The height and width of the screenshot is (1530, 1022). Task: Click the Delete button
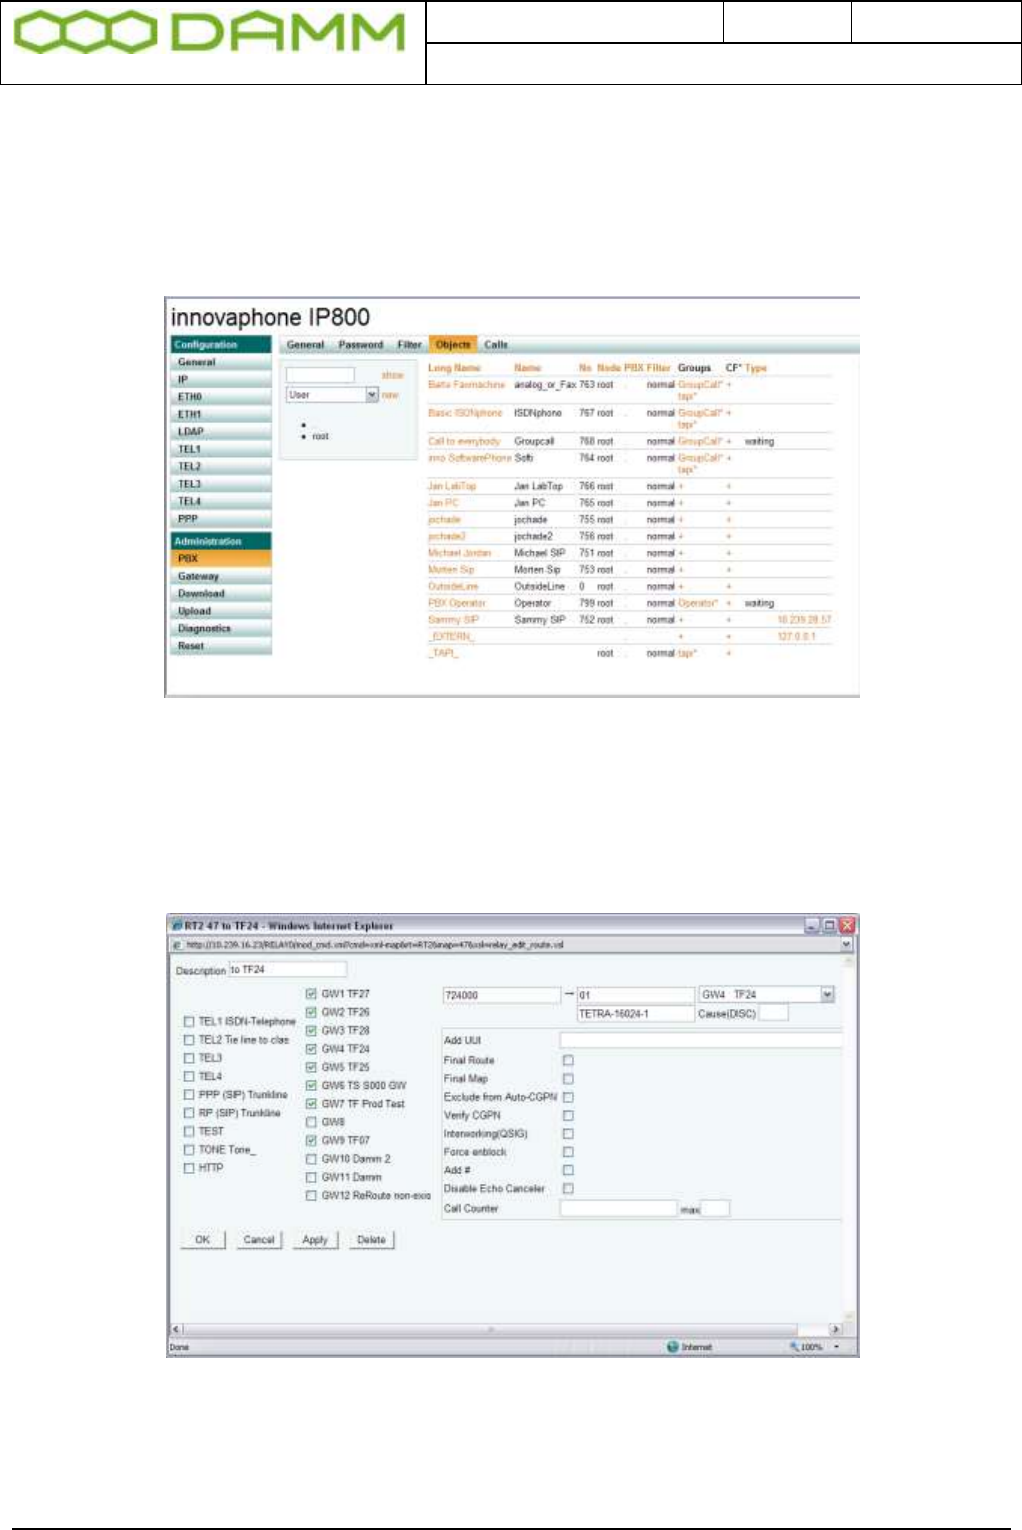tap(371, 1240)
